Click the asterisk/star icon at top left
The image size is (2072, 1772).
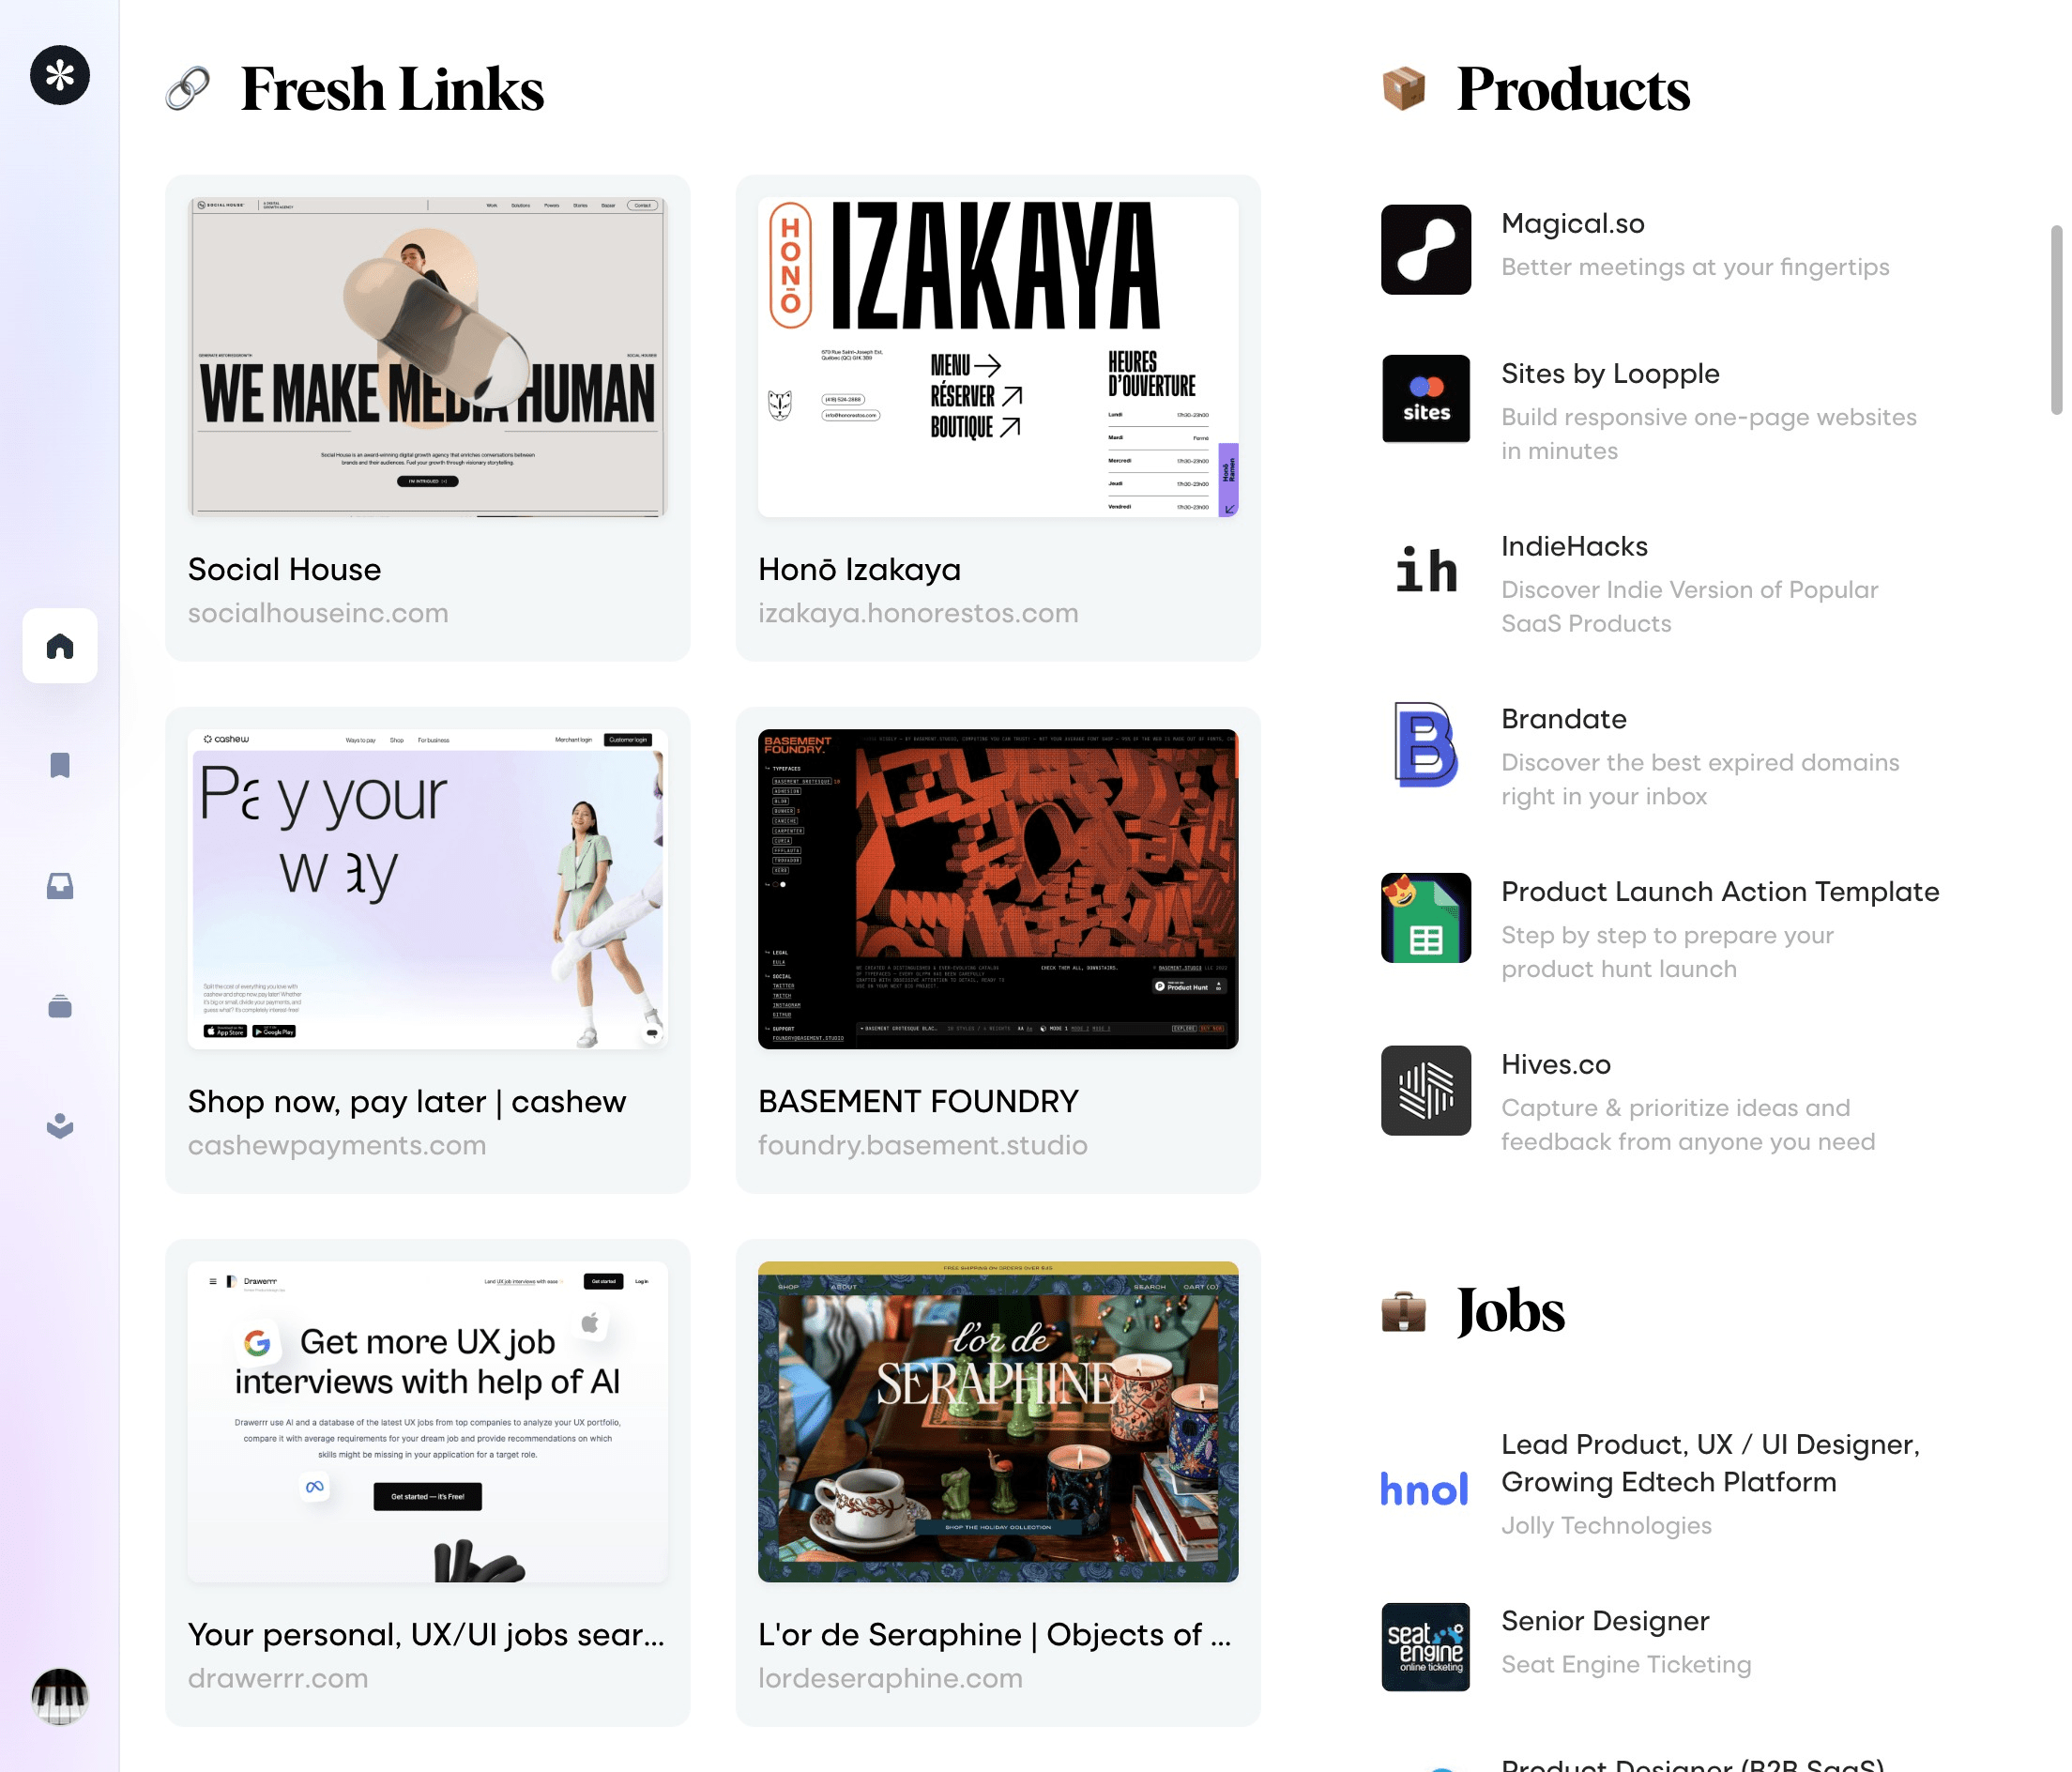click(62, 76)
